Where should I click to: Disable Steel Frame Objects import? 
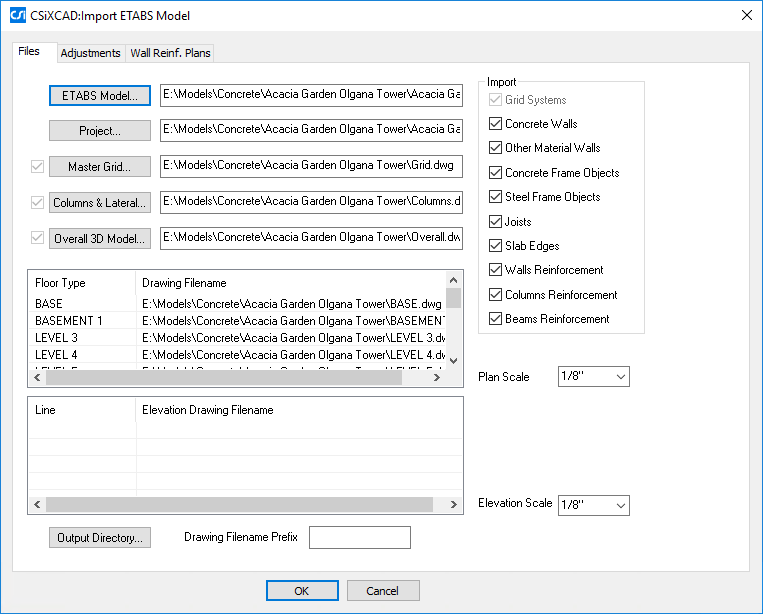tap(495, 197)
